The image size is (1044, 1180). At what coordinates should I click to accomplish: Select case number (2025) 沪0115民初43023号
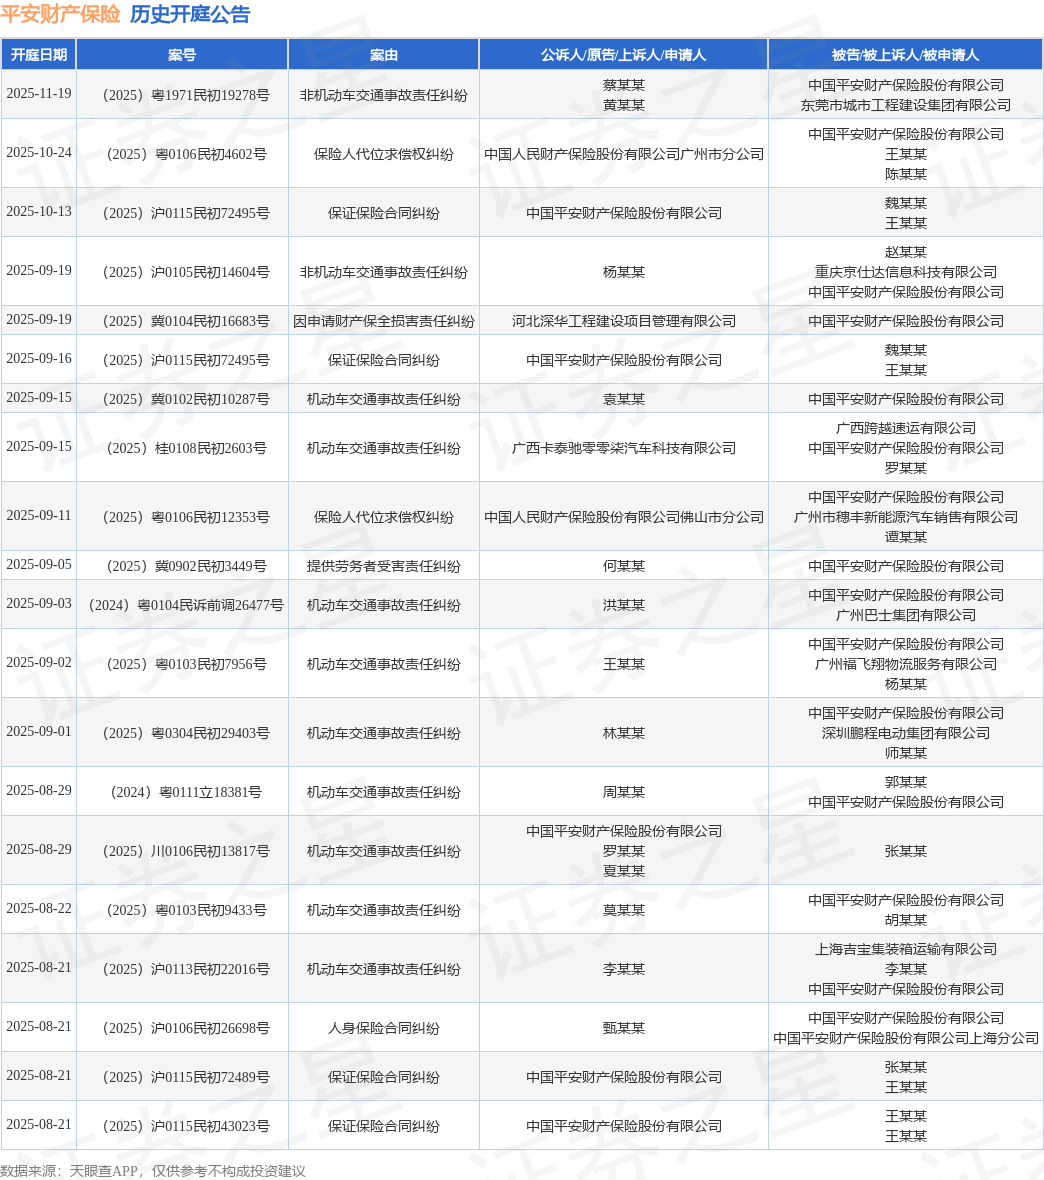[x=182, y=1126]
